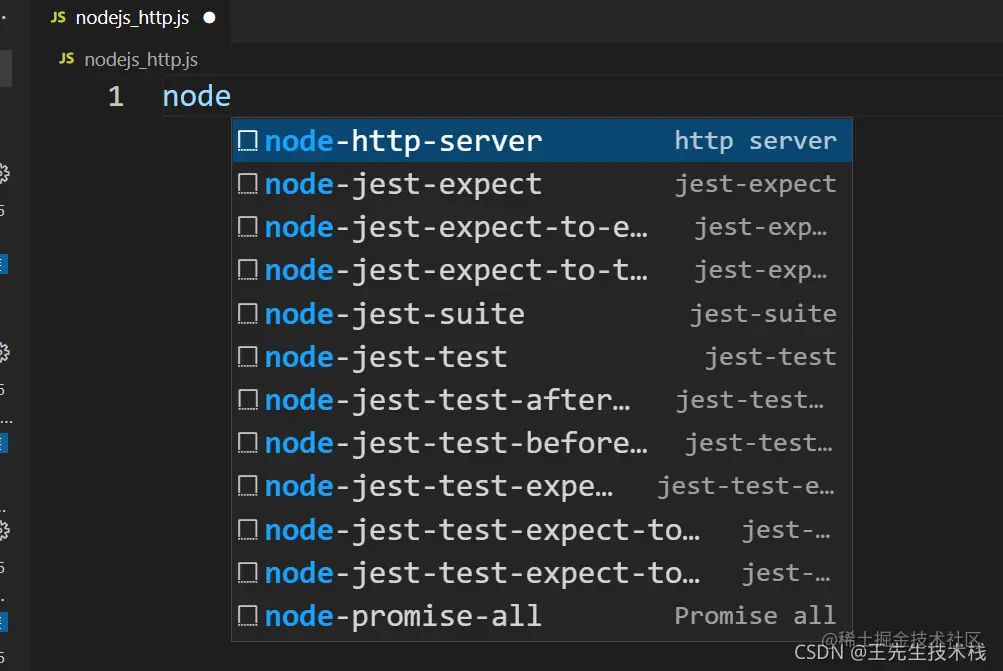Select the node-promise-all suggestion
This screenshot has height=671, width=1003.
[x=542, y=616]
